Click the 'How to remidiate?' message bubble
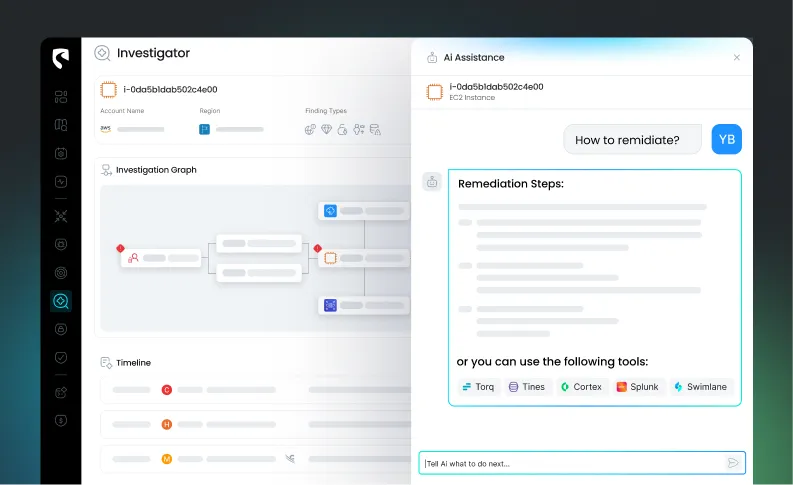The image size is (793, 485). tap(632, 140)
